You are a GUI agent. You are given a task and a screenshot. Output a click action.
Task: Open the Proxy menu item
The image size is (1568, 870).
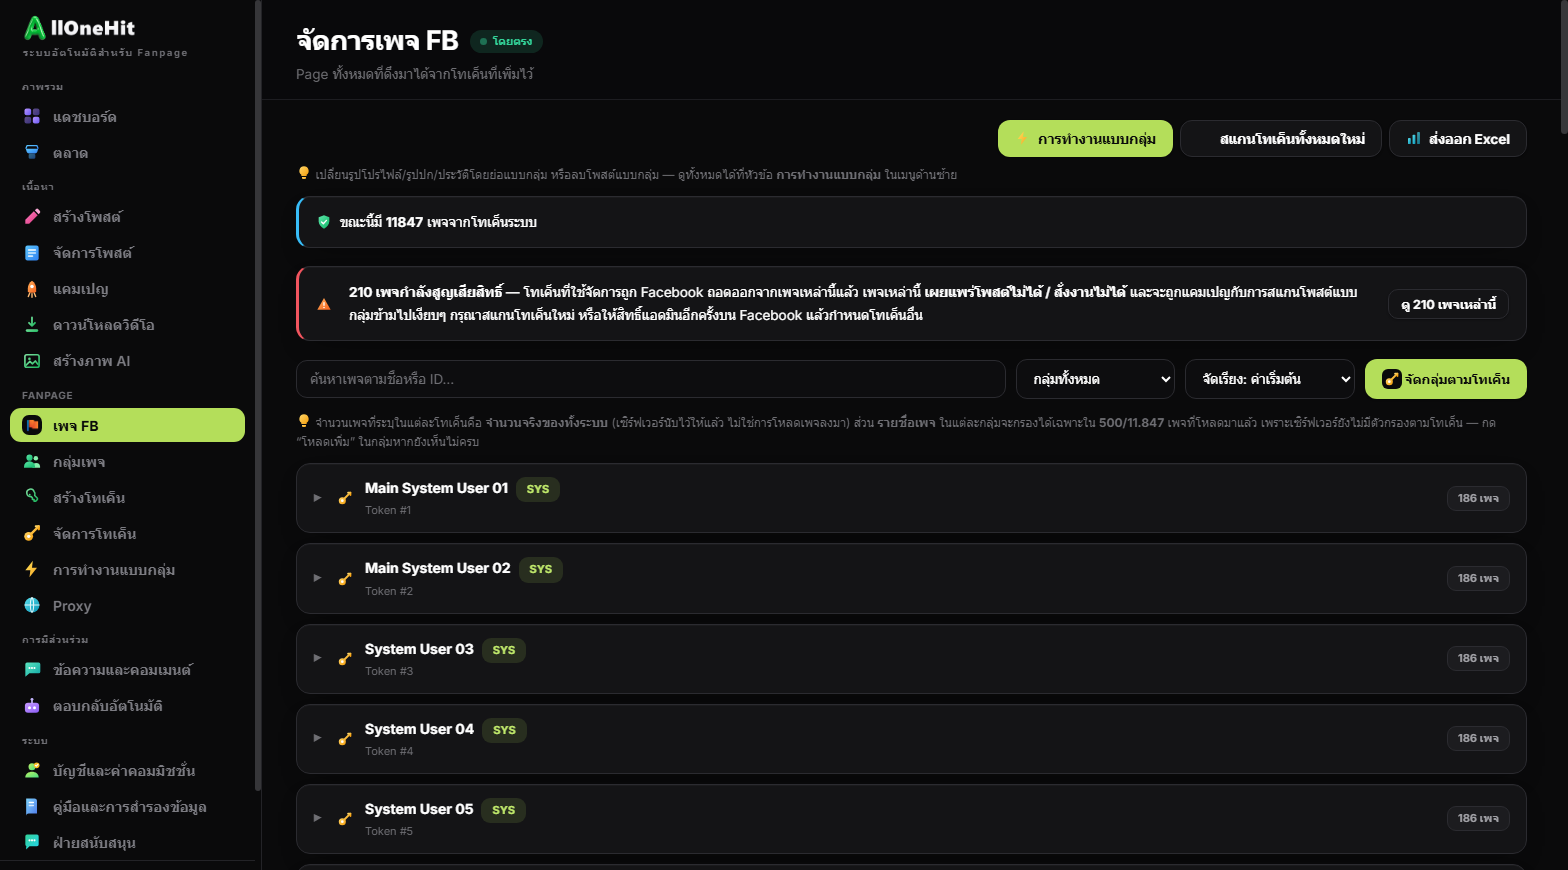[x=127, y=606]
